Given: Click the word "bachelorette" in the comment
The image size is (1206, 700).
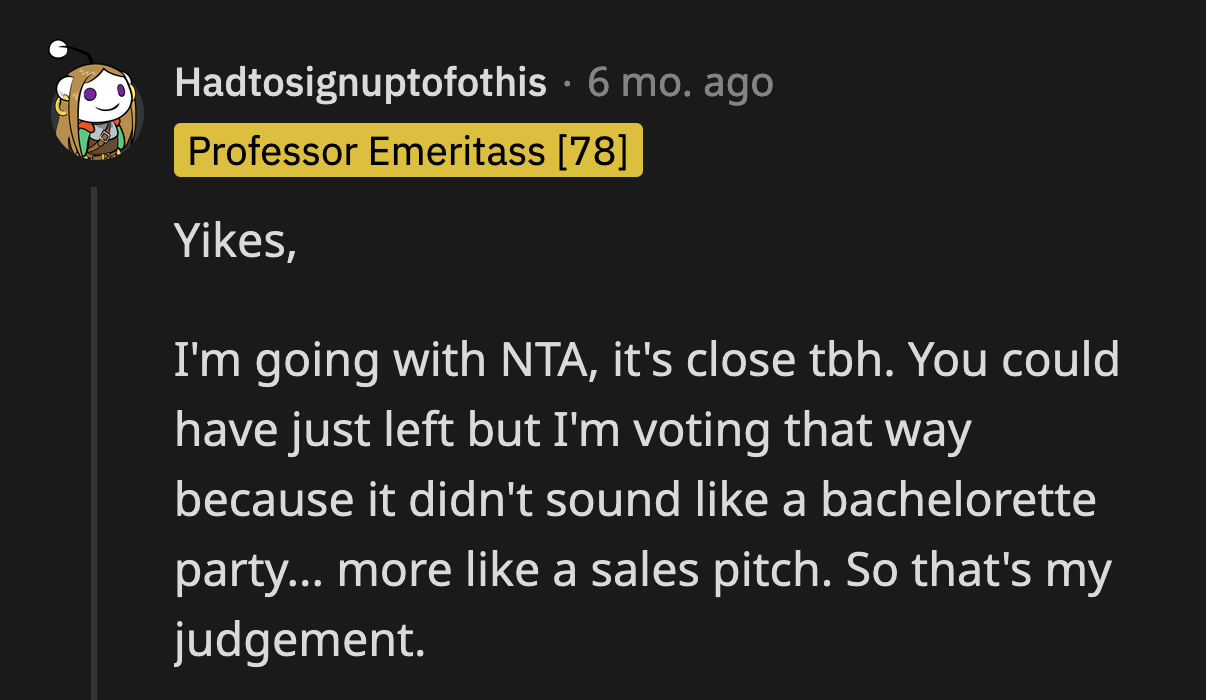Looking at the screenshot, I should [x=958, y=500].
